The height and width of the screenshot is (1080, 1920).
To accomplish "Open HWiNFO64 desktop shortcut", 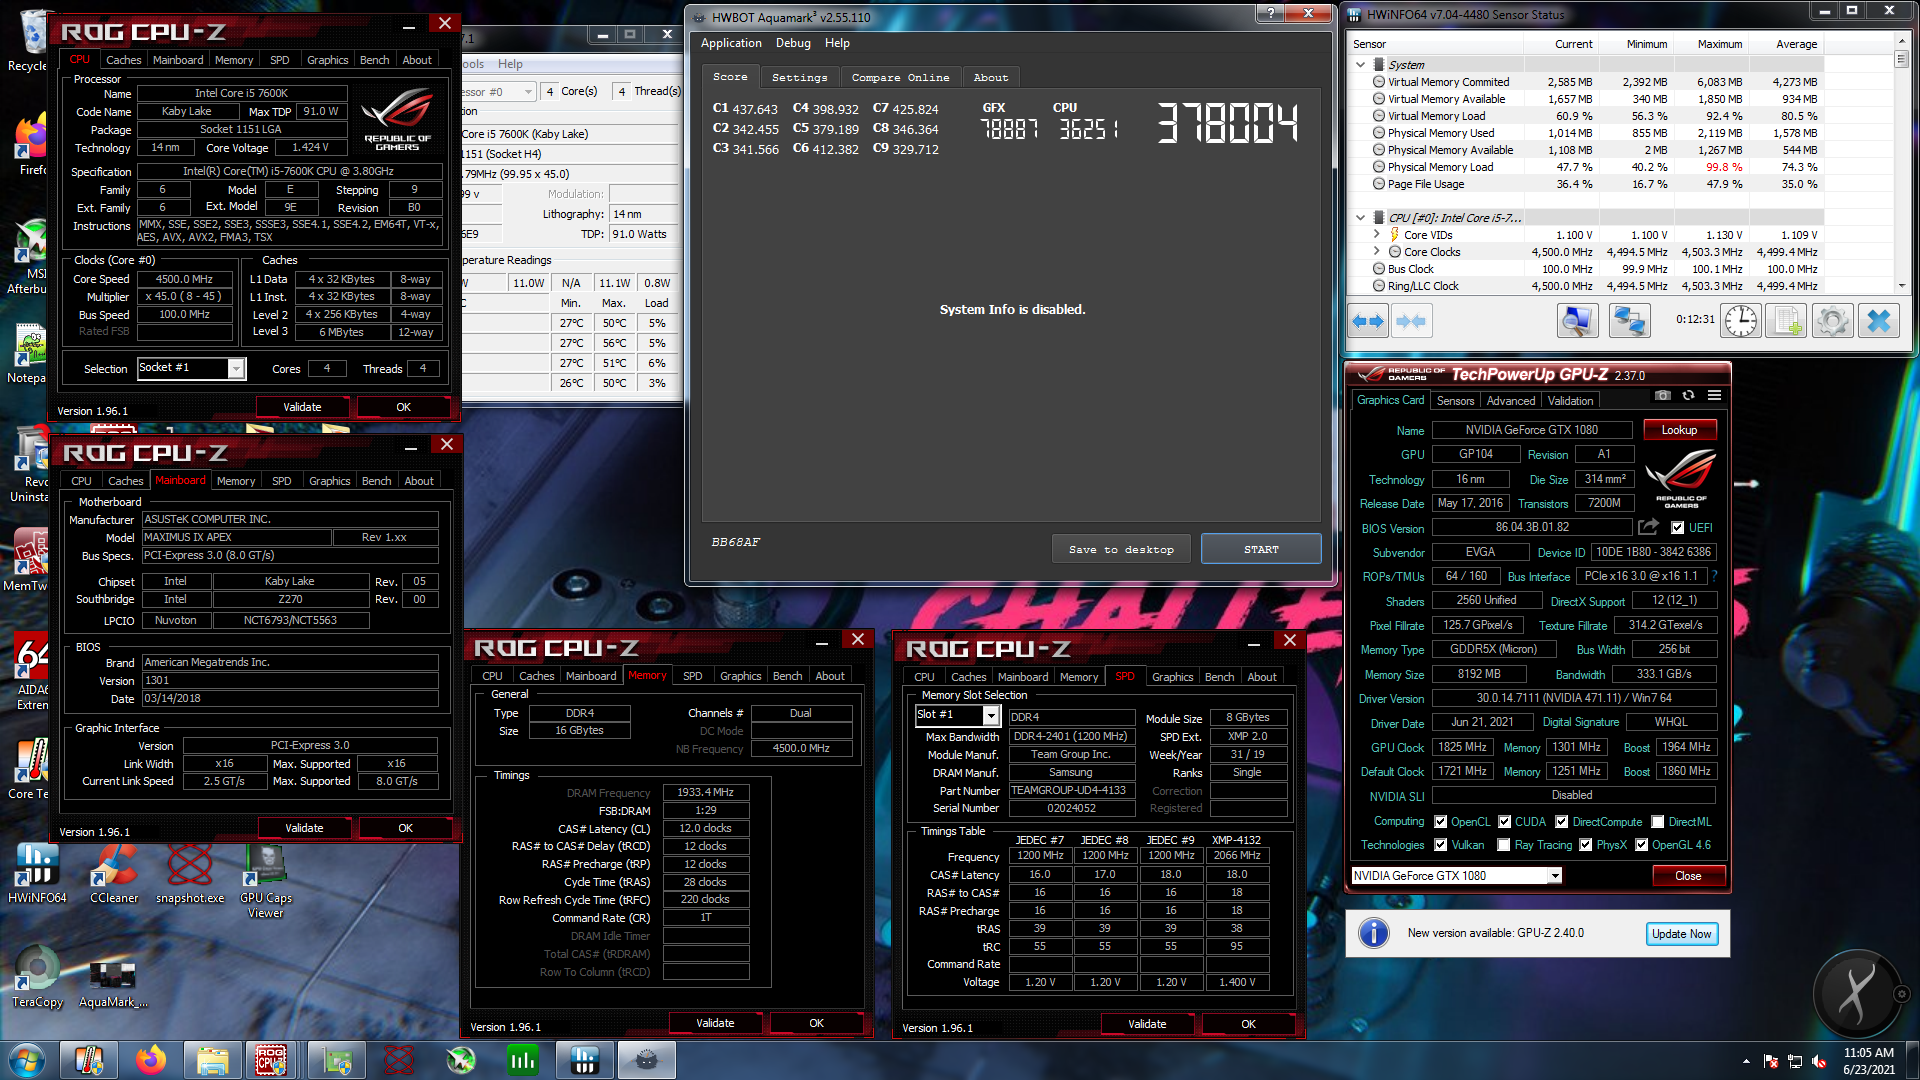I will 37,873.
